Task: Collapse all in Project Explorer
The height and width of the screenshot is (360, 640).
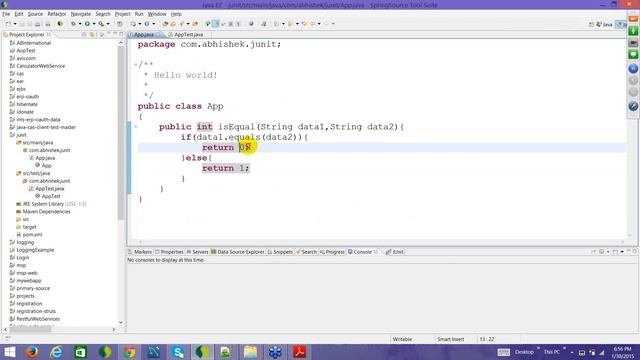Action: 84,35
